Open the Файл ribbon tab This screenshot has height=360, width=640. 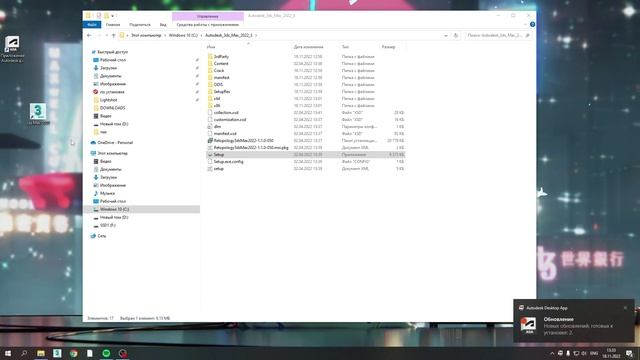[x=92, y=24]
